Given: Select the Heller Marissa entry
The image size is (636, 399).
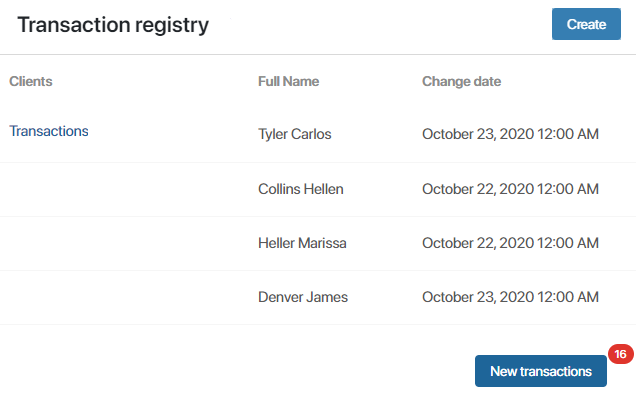Looking at the screenshot, I should pyautogui.click(x=302, y=243).
